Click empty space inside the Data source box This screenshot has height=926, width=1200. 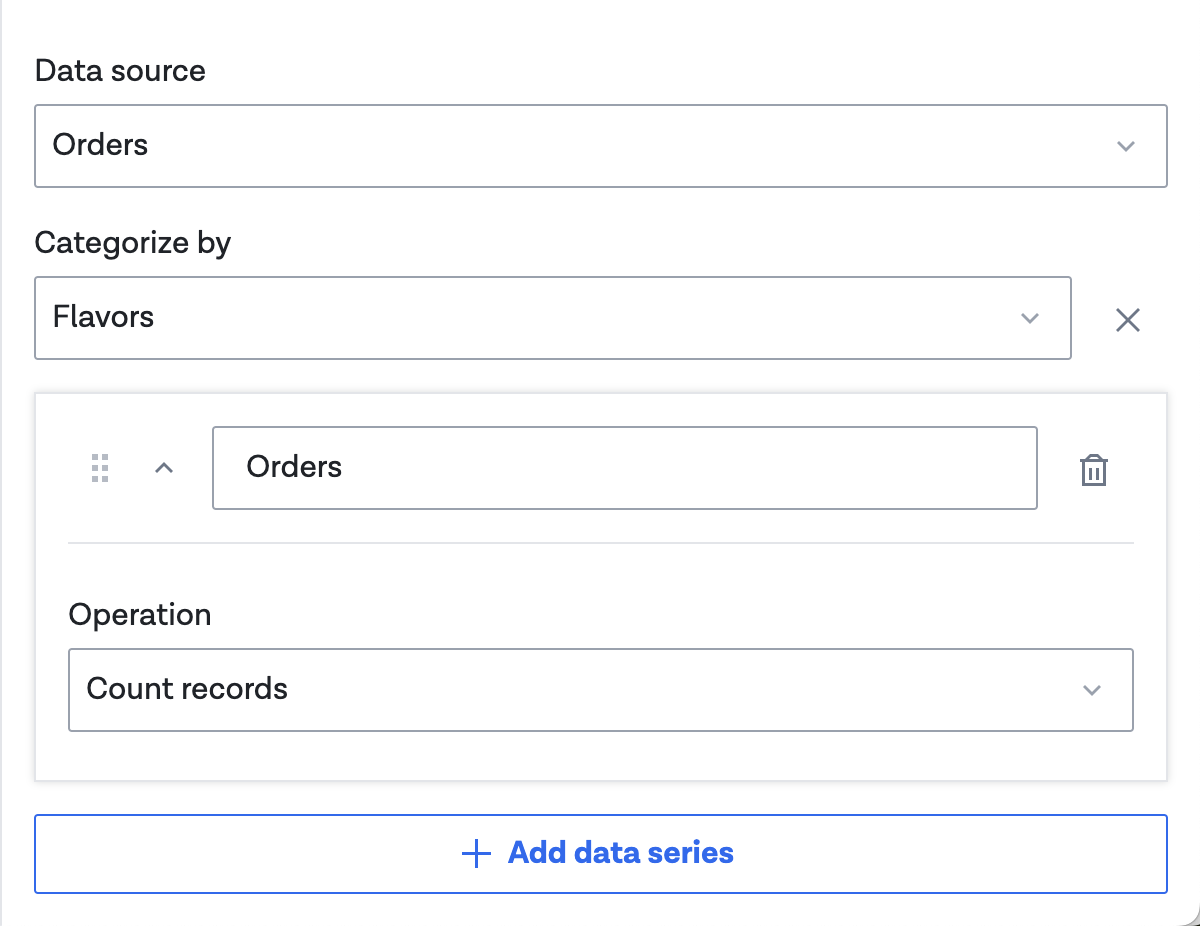[x=600, y=146]
